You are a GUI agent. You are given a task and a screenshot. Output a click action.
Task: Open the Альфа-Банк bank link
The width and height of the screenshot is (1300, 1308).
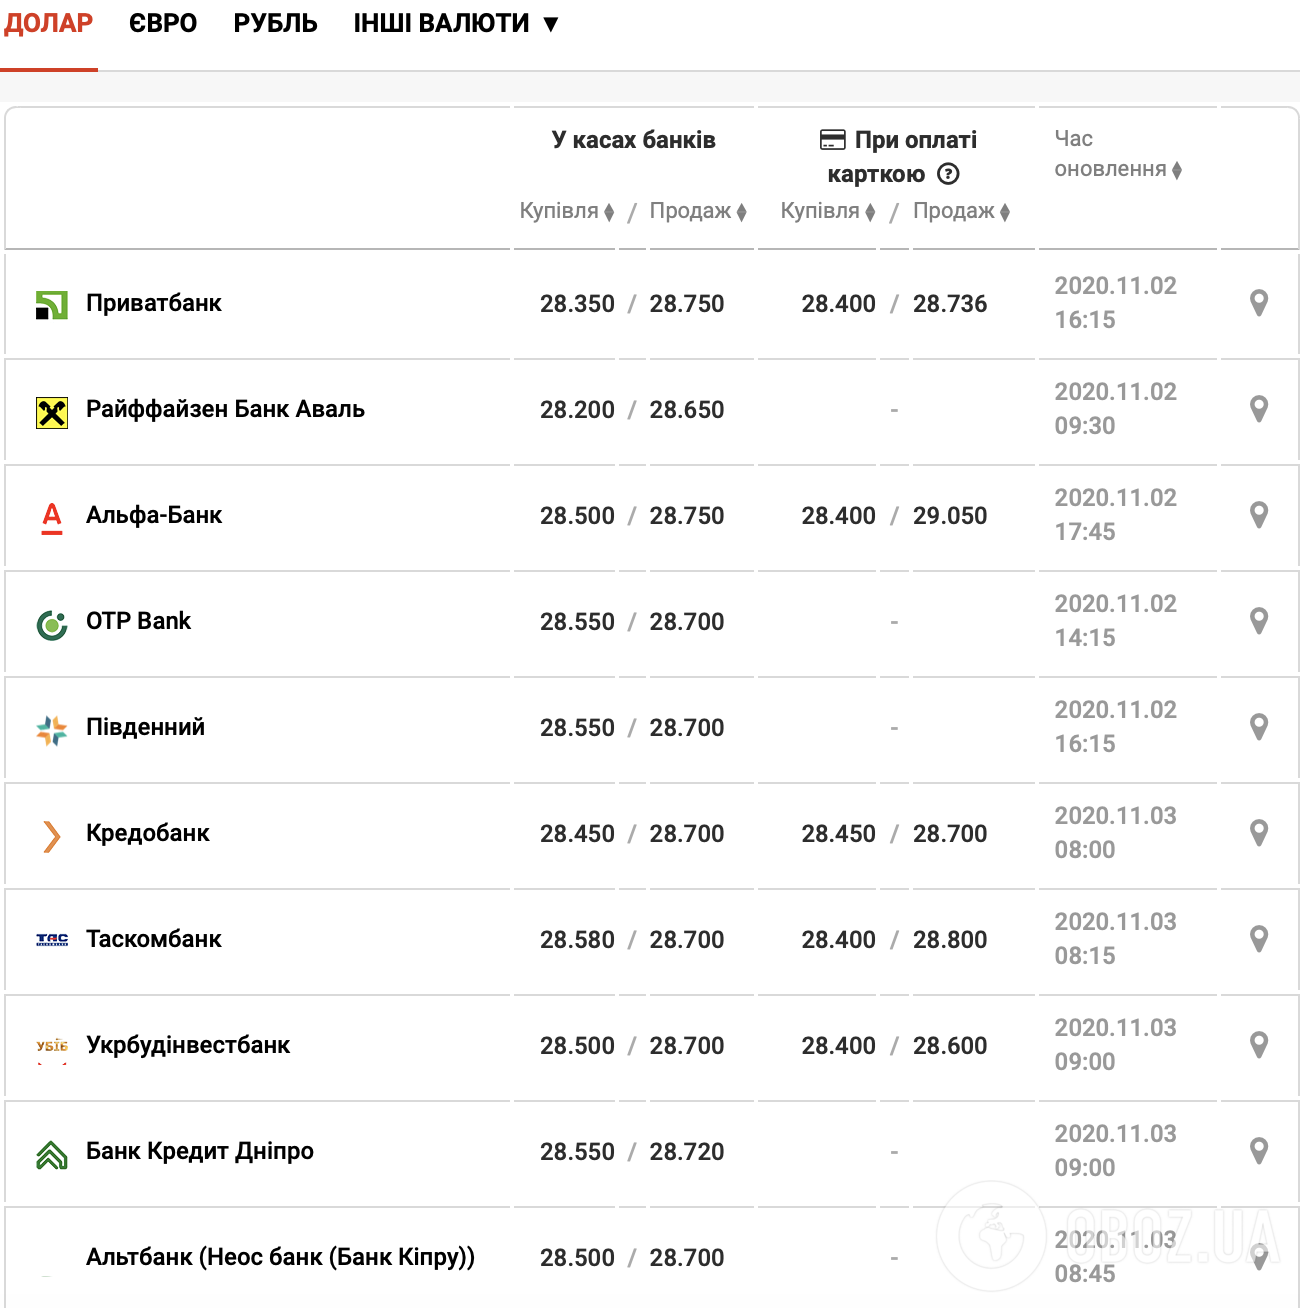(154, 515)
